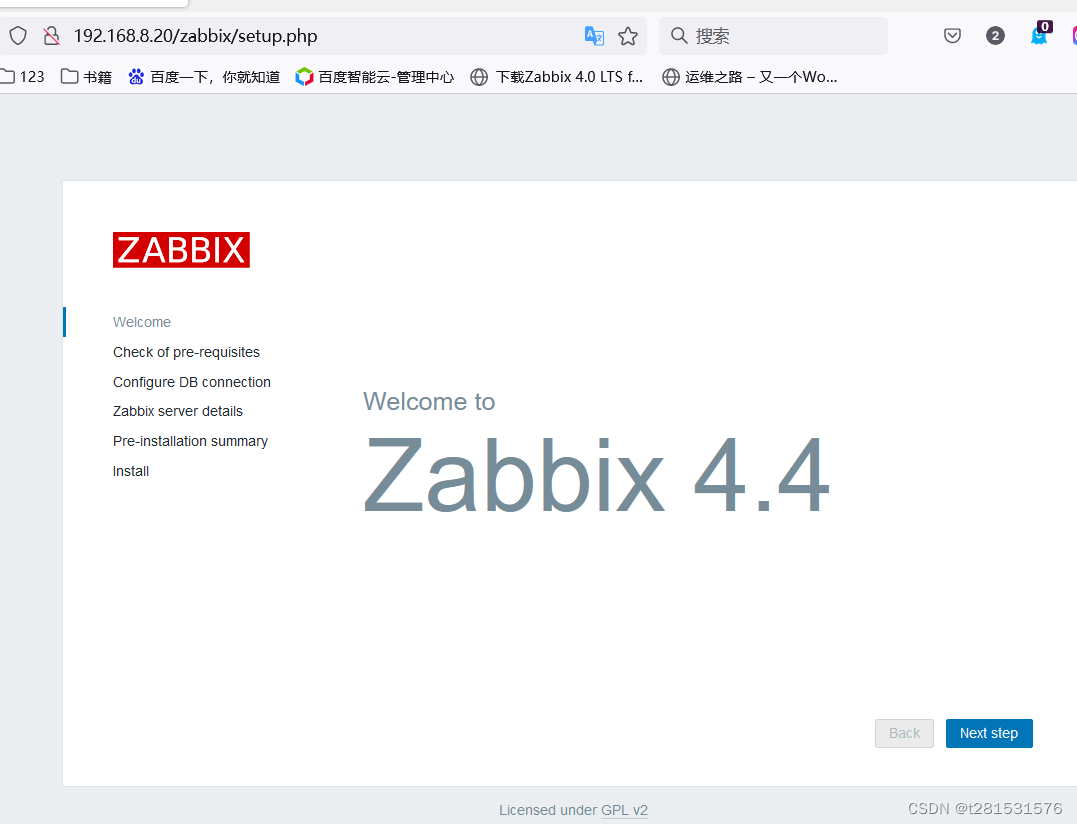The height and width of the screenshot is (824, 1077).
Task: Click the Back button
Action: [904, 733]
